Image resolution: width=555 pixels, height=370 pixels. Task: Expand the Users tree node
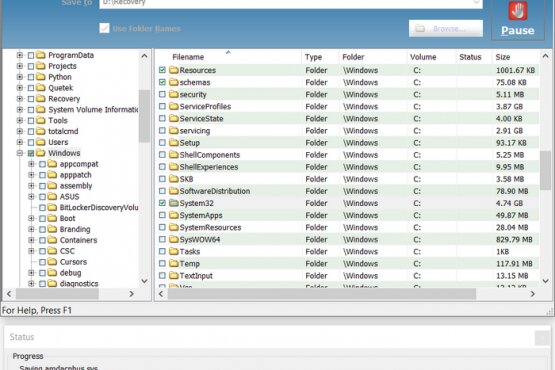(x=20, y=142)
